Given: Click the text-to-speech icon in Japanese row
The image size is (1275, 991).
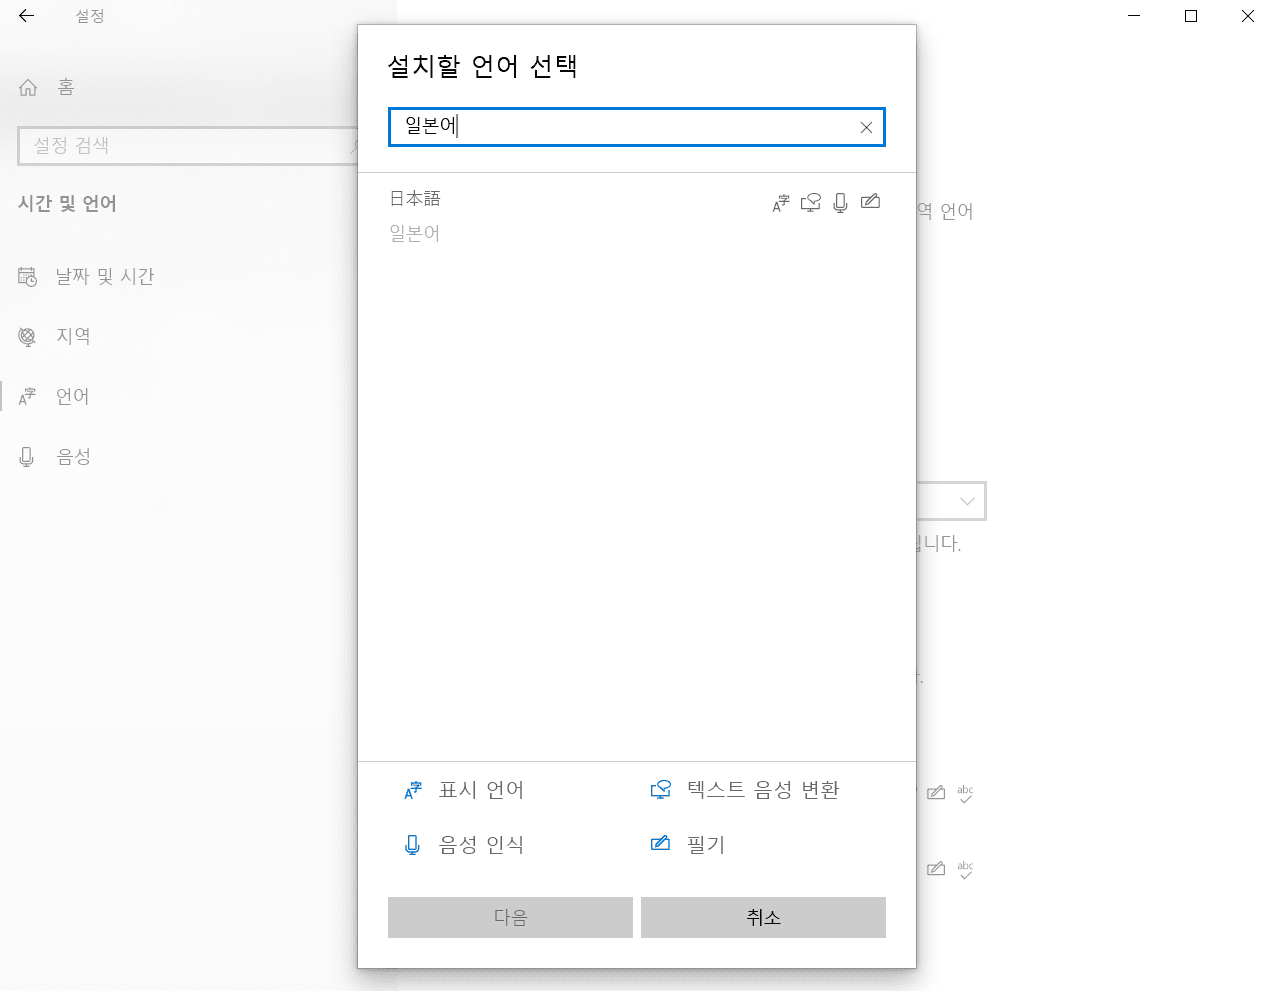Looking at the screenshot, I should coord(811,203).
